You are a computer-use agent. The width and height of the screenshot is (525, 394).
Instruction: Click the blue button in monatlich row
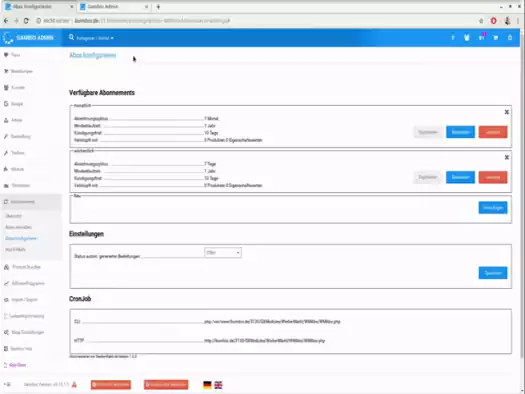(x=460, y=132)
